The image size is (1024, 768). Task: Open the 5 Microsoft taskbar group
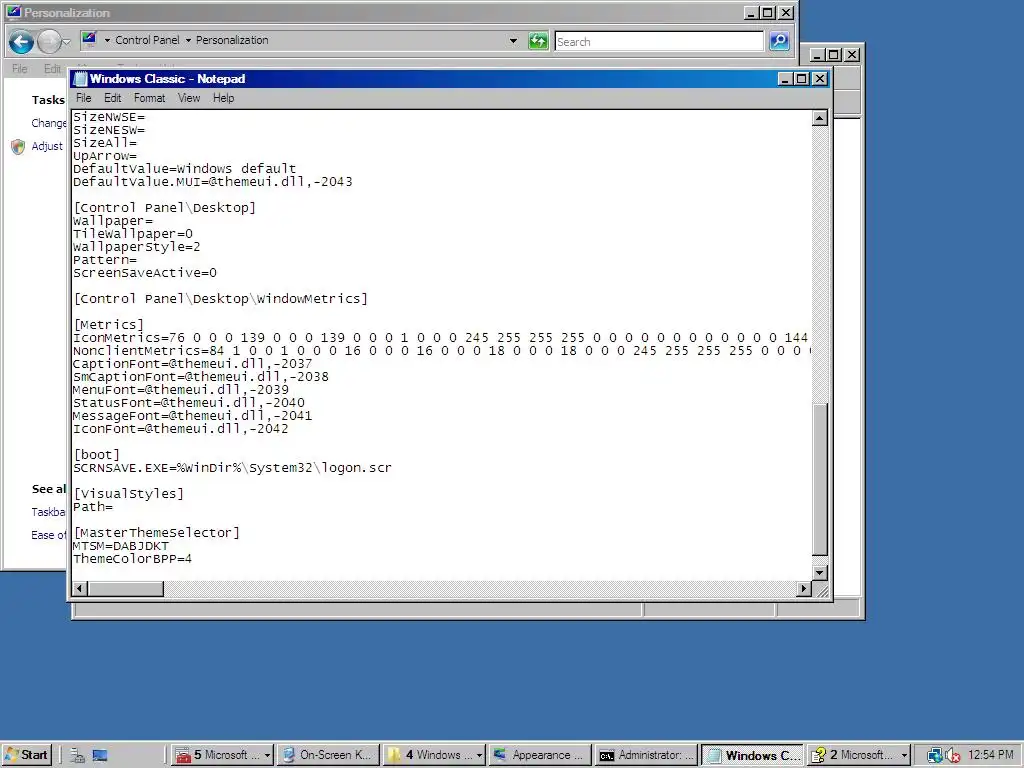coord(223,755)
